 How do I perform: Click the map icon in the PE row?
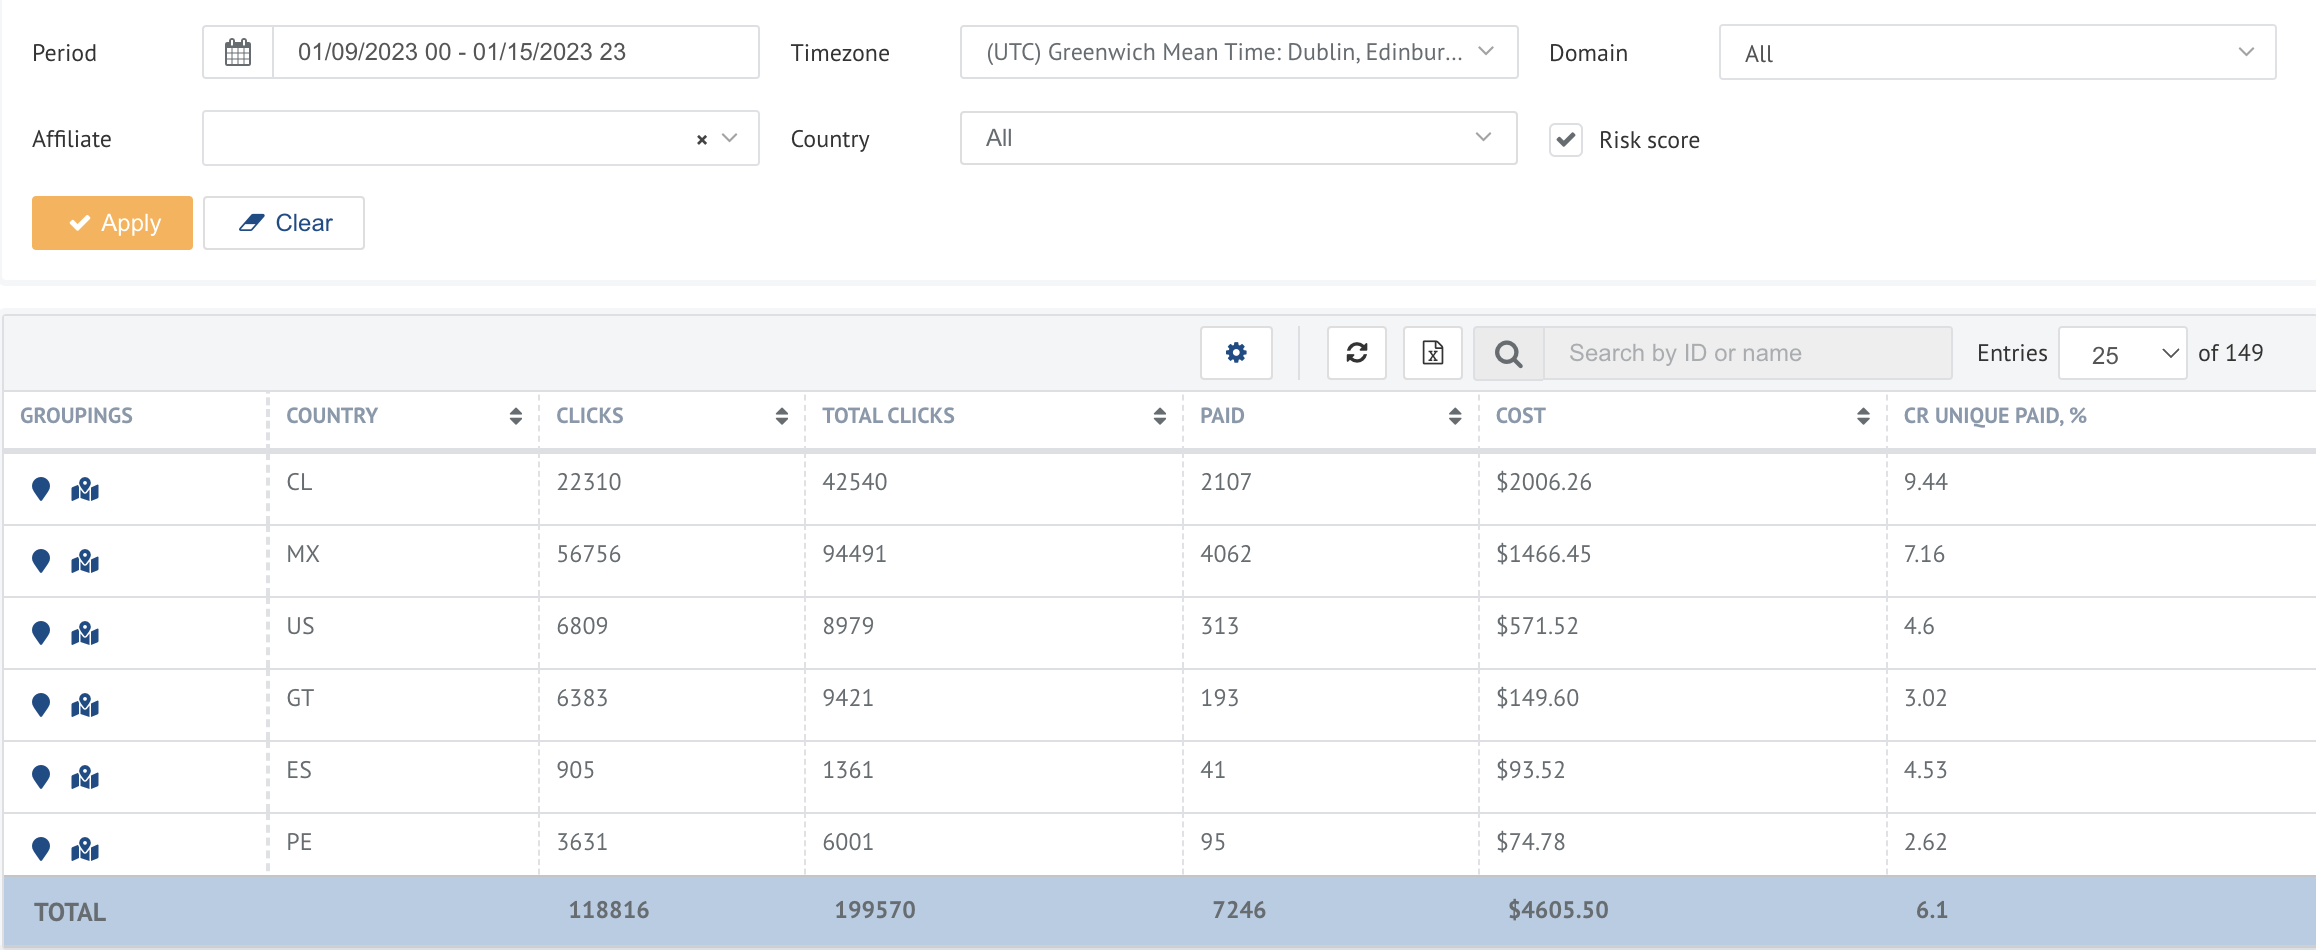tap(85, 849)
